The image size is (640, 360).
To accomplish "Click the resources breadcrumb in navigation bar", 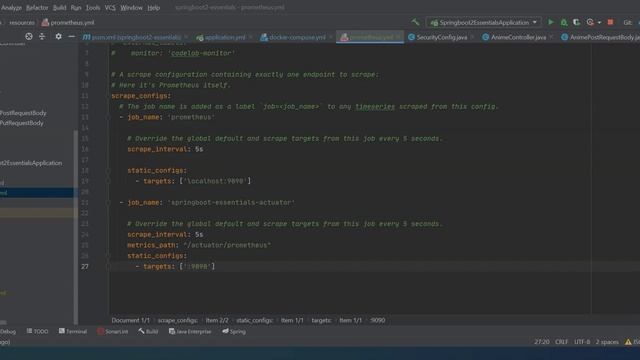I will point(22,23).
